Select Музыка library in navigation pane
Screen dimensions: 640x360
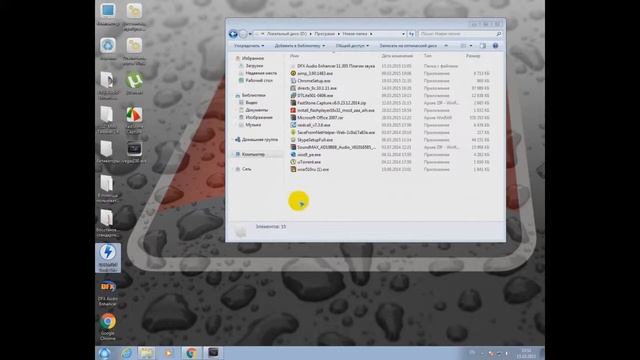pyautogui.click(x=253, y=124)
